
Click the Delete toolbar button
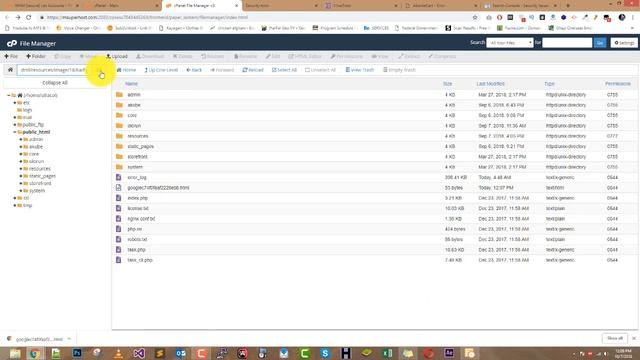click(x=182, y=56)
